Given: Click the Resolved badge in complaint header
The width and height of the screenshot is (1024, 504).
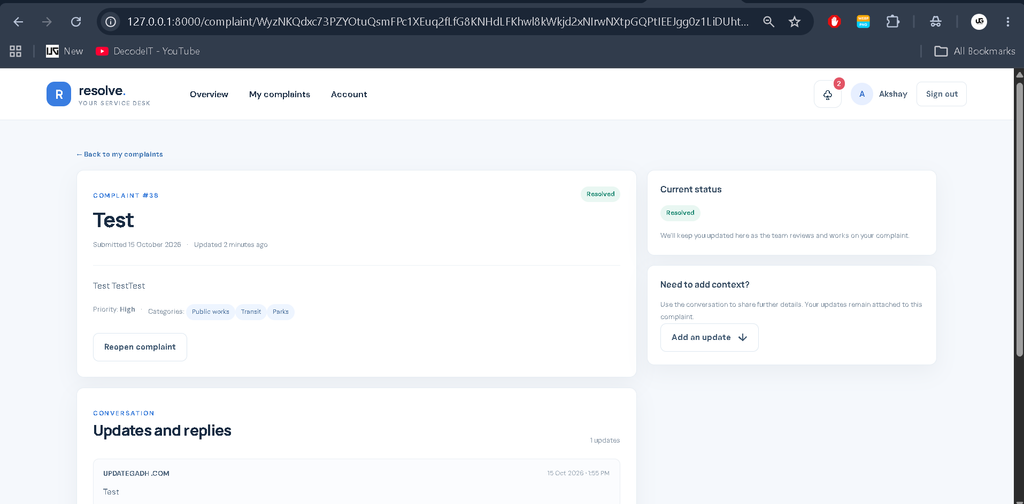Looking at the screenshot, I should tap(600, 194).
